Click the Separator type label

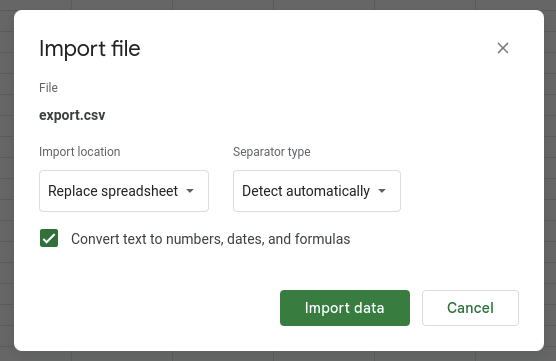272,152
